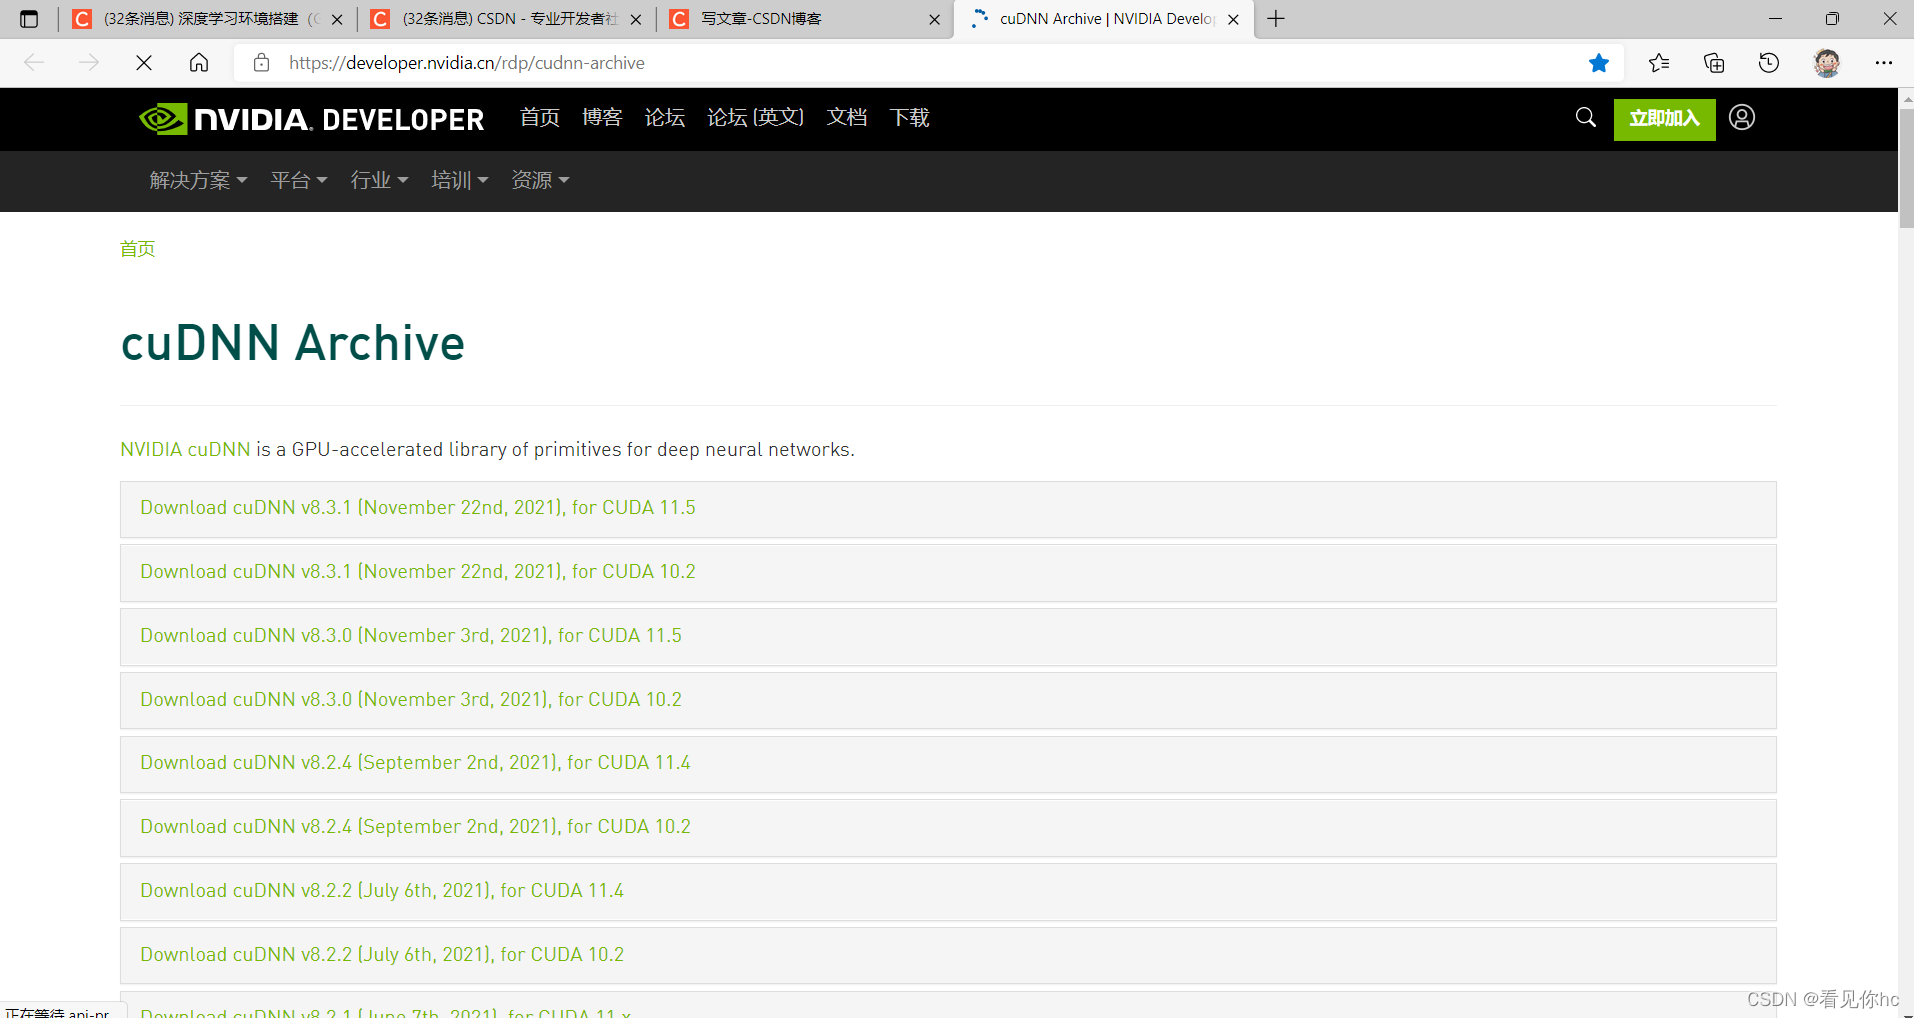
Task: Open 首页 in the top navigation
Action: point(540,118)
